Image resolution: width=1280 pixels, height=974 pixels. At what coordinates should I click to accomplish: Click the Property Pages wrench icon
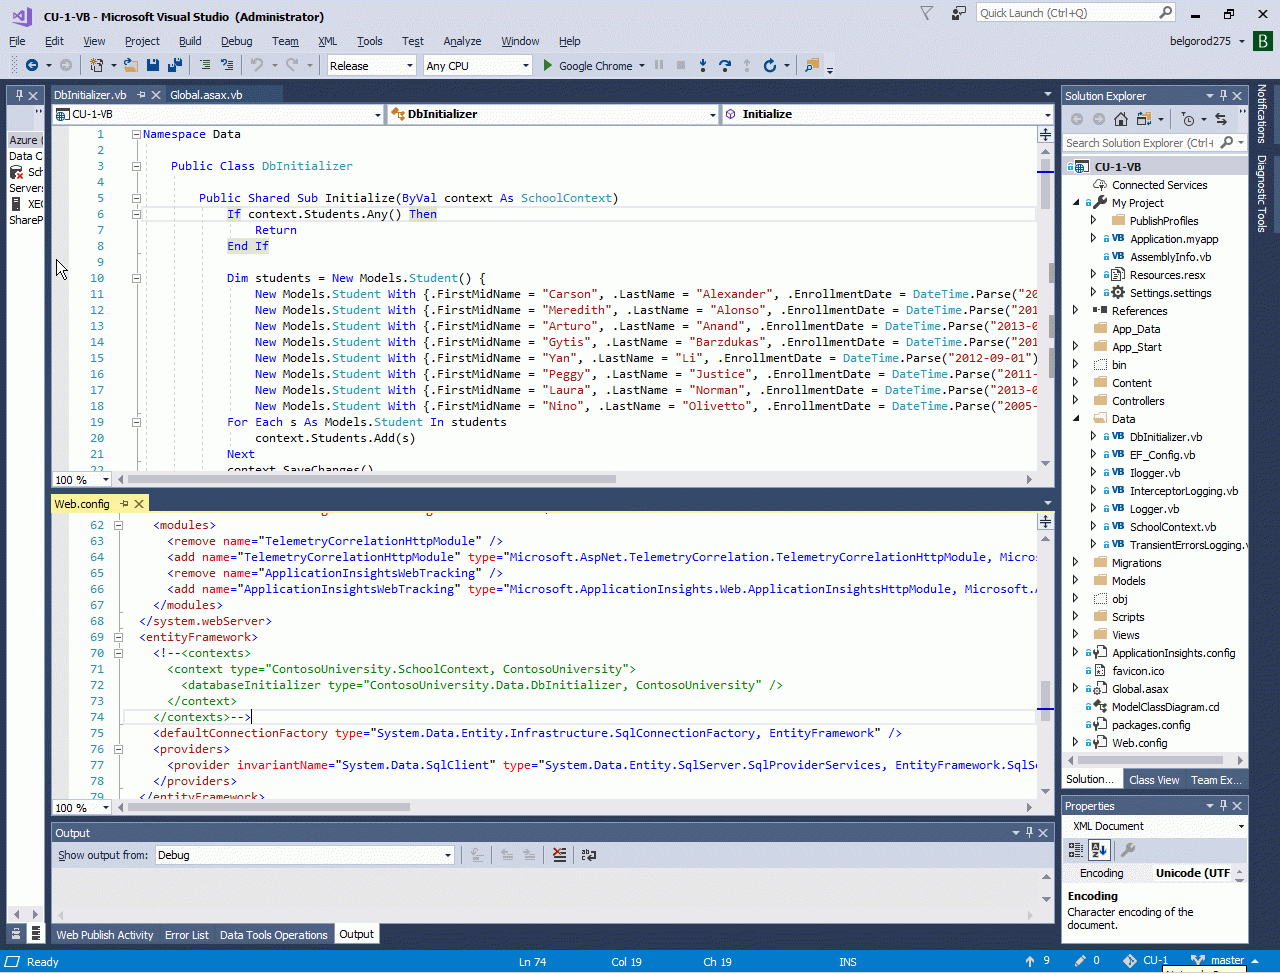[x=1127, y=850]
